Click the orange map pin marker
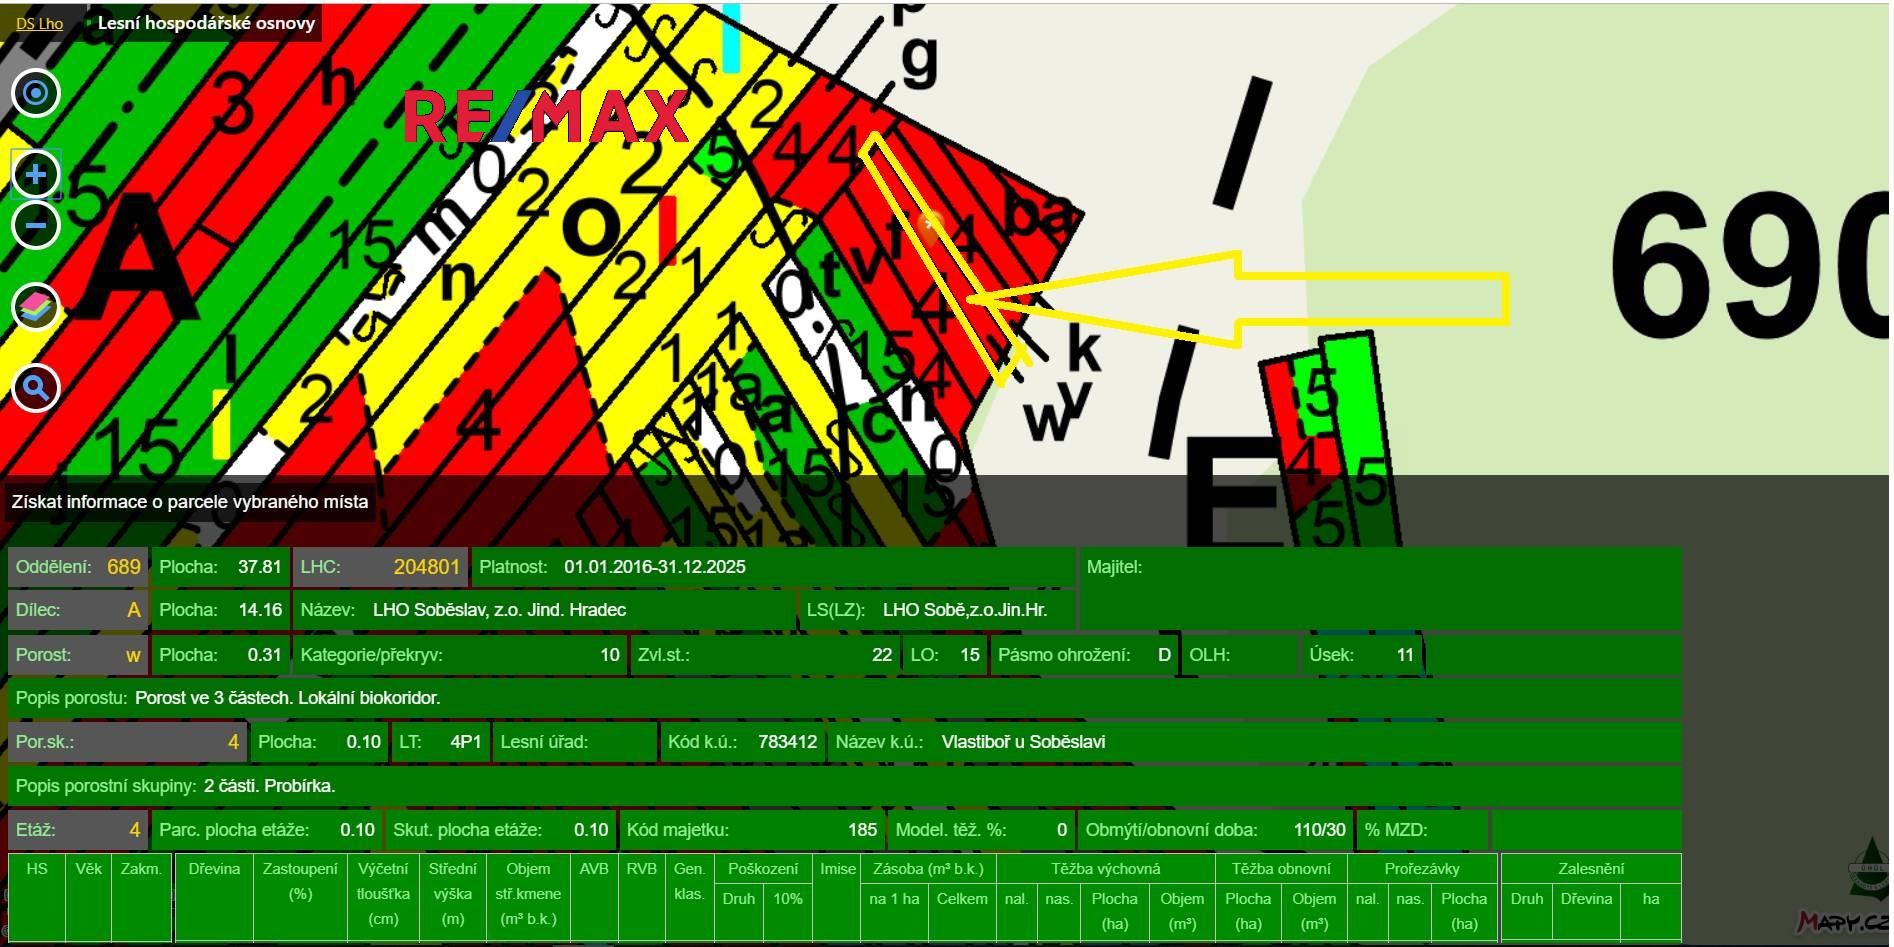Image resolution: width=1894 pixels, height=947 pixels. (x=931, y=228)
